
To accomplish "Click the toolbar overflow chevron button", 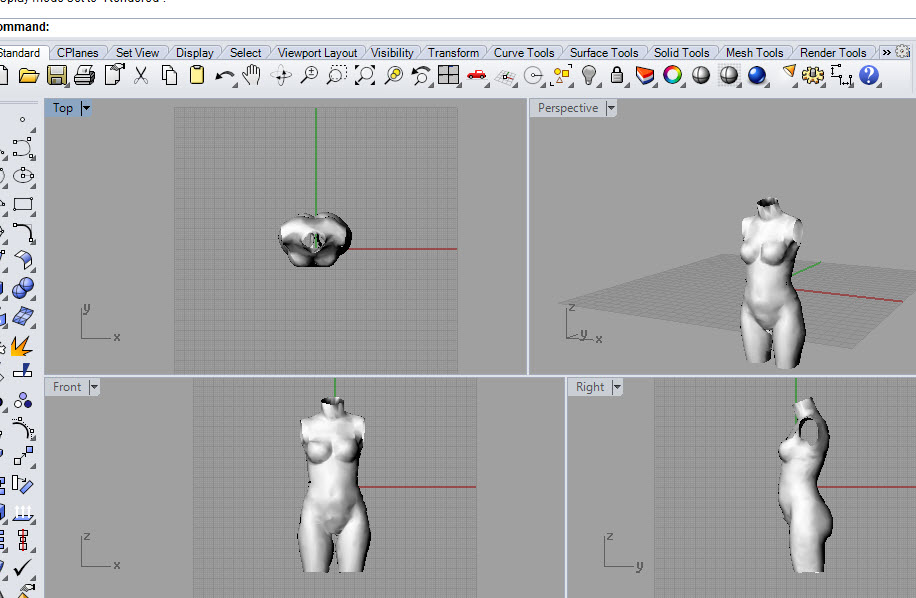I will 886,53.
